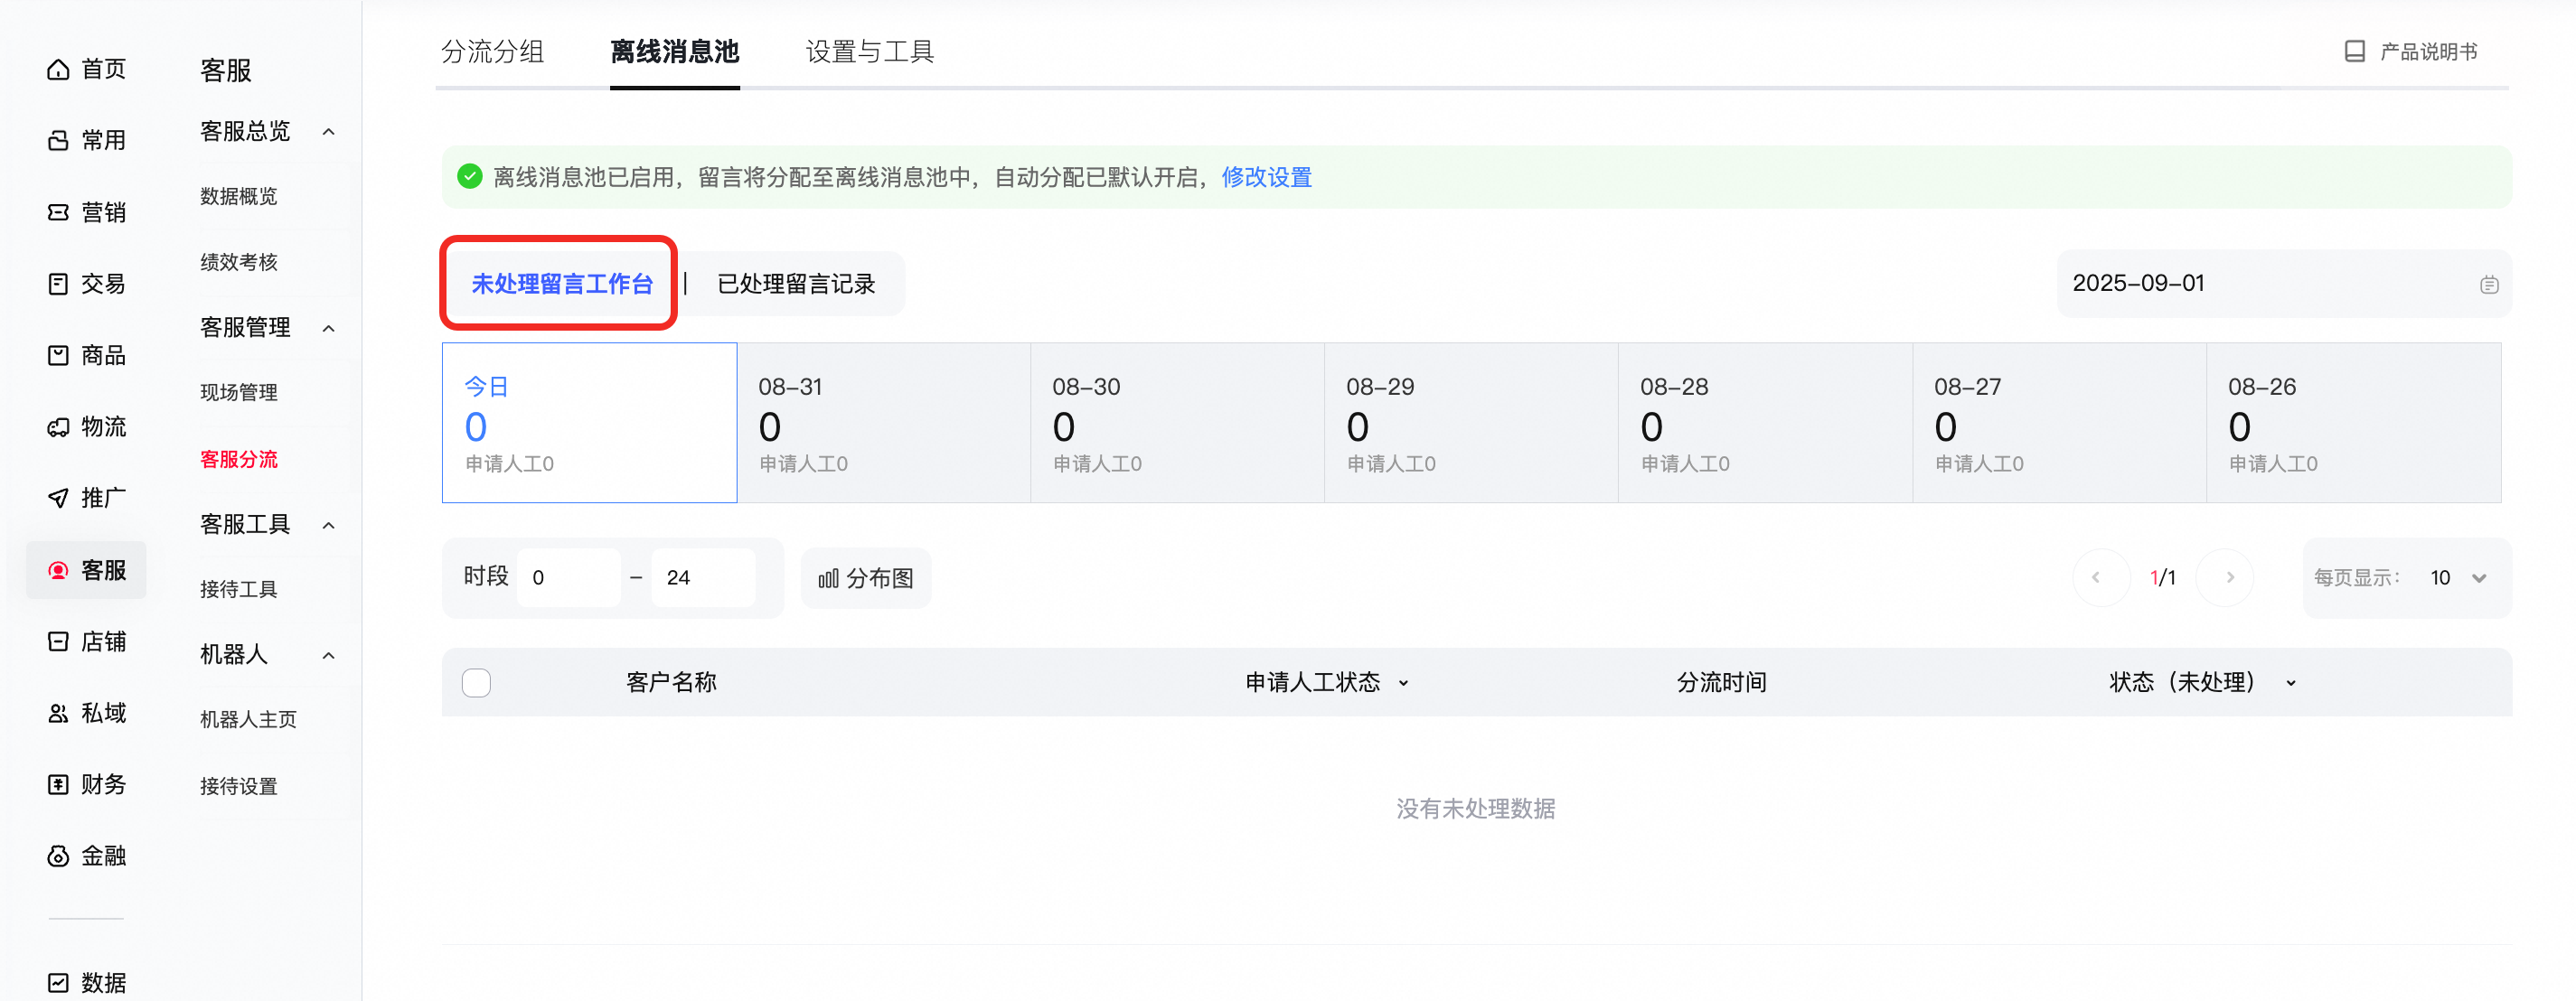Tick the select-all checkbox in table header
This screenshot has width=2576, height=1001.
click(x=477, y=683)
